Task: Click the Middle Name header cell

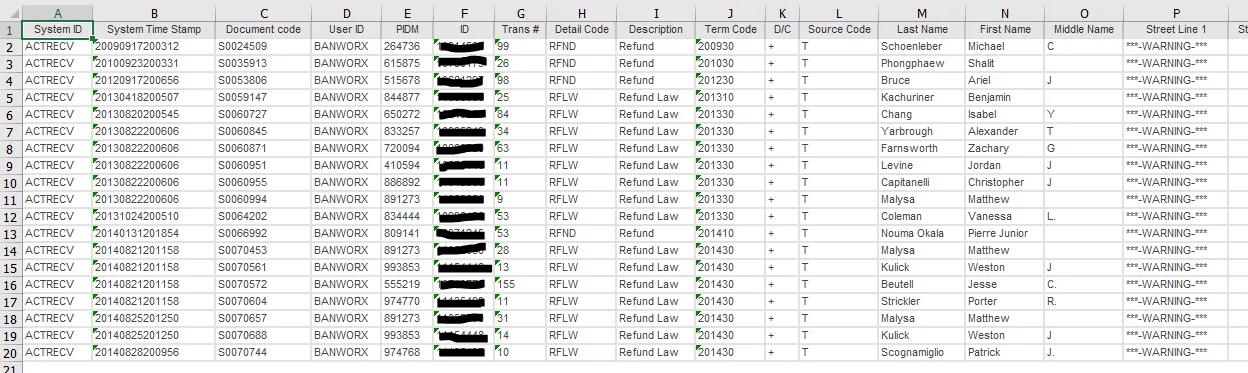Action: (1083, 30)
